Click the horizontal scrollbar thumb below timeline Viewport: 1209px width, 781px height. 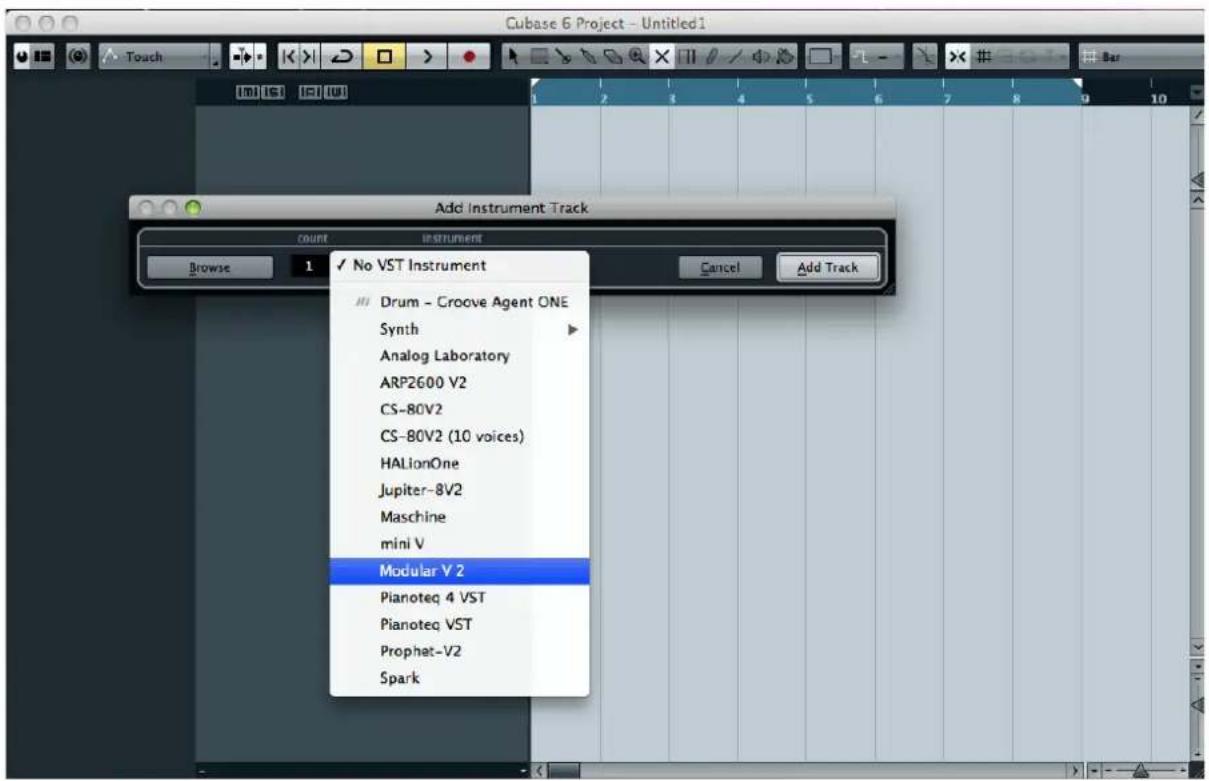click(563, 772)
